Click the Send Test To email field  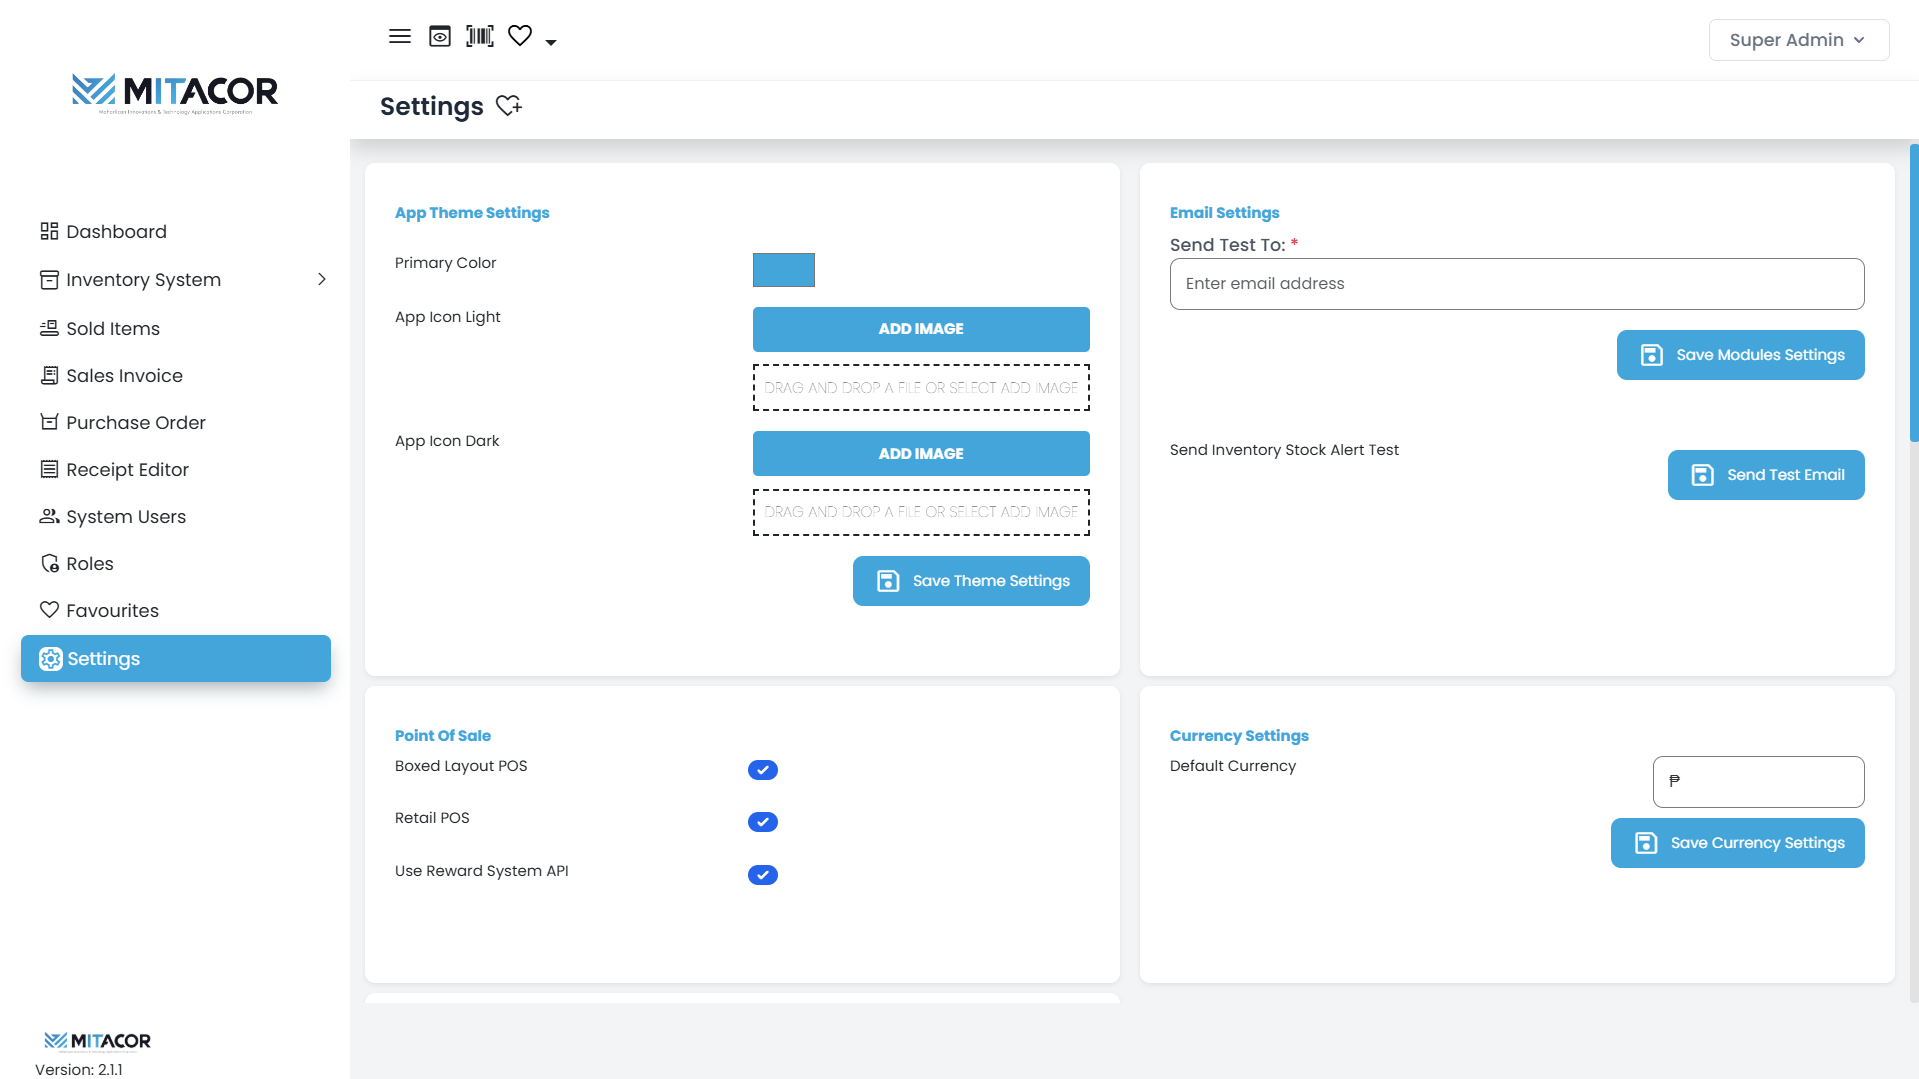[x=1516, y=284]
